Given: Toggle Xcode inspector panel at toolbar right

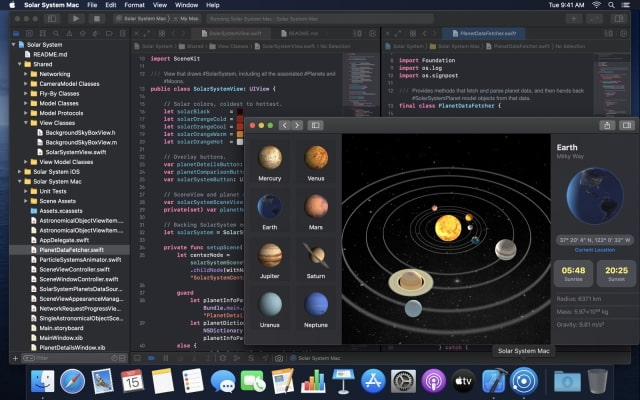Looking at the screenshot, I should tap(619, 18).
